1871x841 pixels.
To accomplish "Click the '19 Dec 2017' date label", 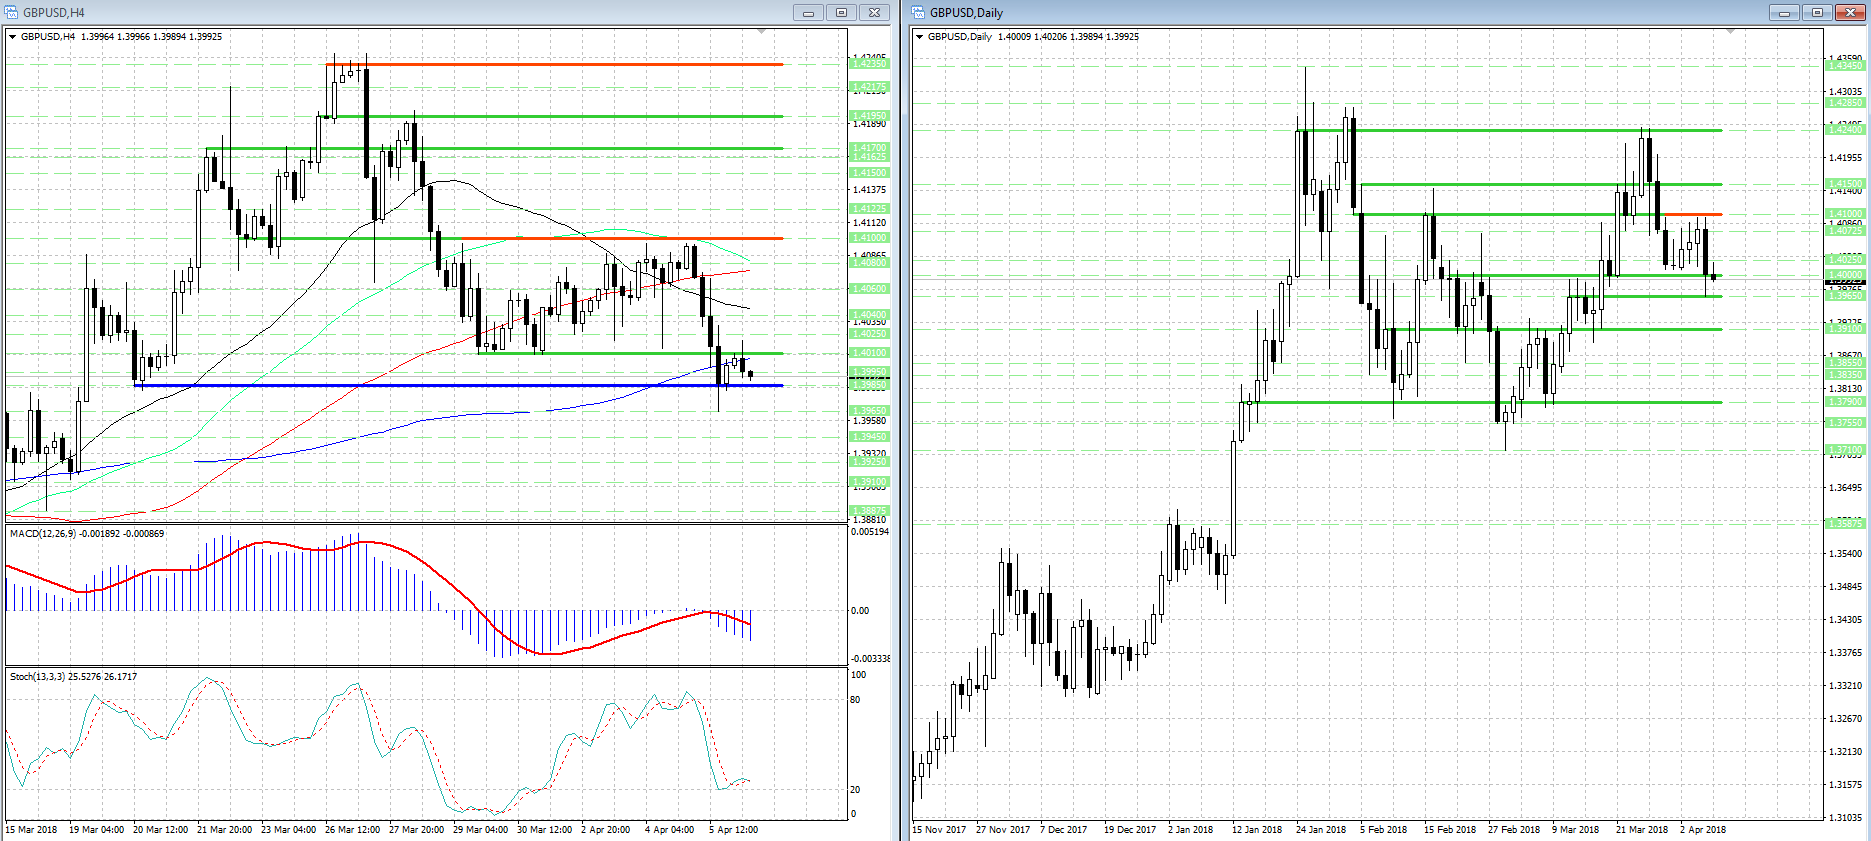I will coord(1130,830).
